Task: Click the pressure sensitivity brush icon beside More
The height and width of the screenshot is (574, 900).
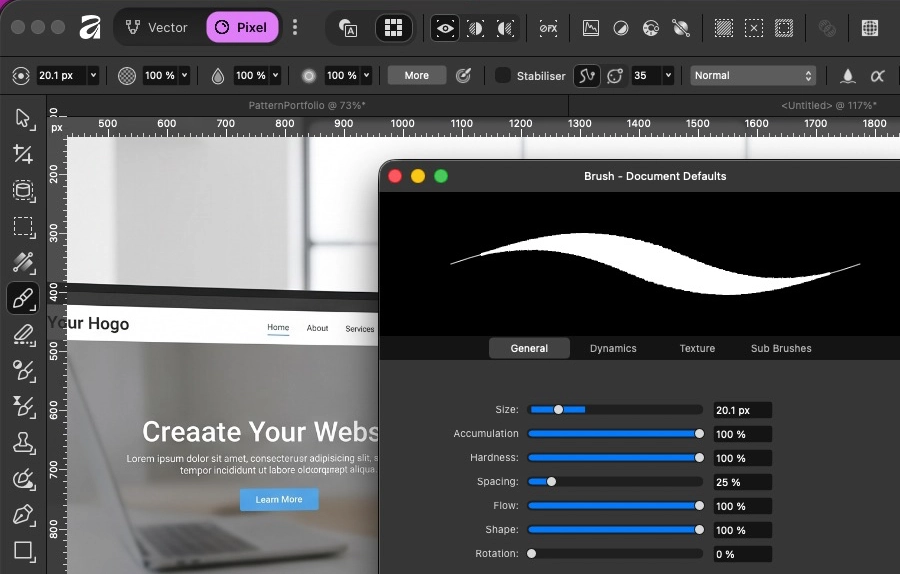Action: pyautogui.click(x=463, y=76)
